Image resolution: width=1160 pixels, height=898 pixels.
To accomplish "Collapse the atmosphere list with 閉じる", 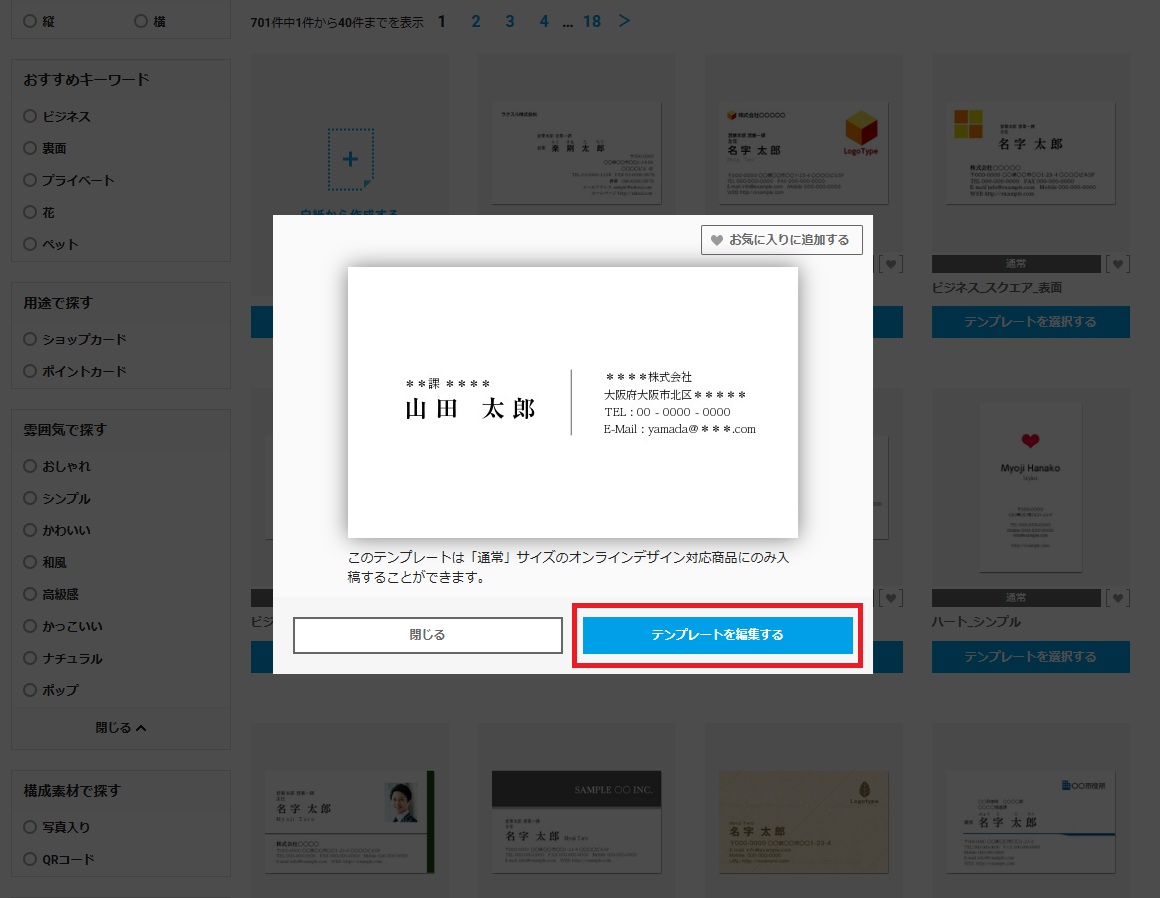I will [x=121, y=728].
